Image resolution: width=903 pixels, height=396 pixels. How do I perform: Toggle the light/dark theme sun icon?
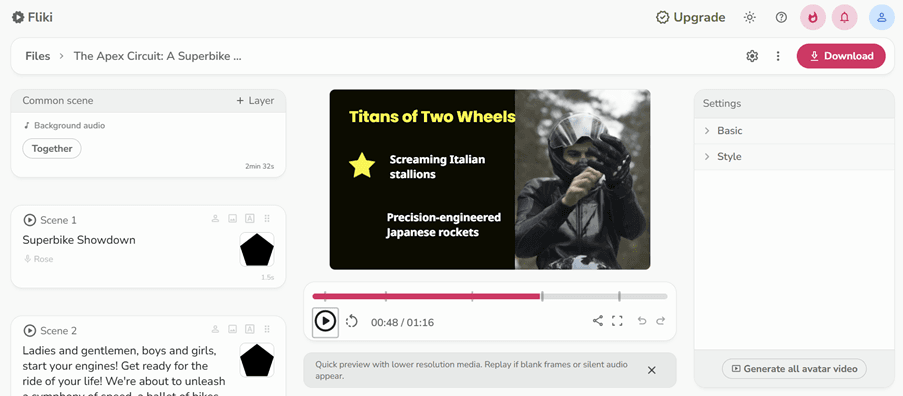749,17
